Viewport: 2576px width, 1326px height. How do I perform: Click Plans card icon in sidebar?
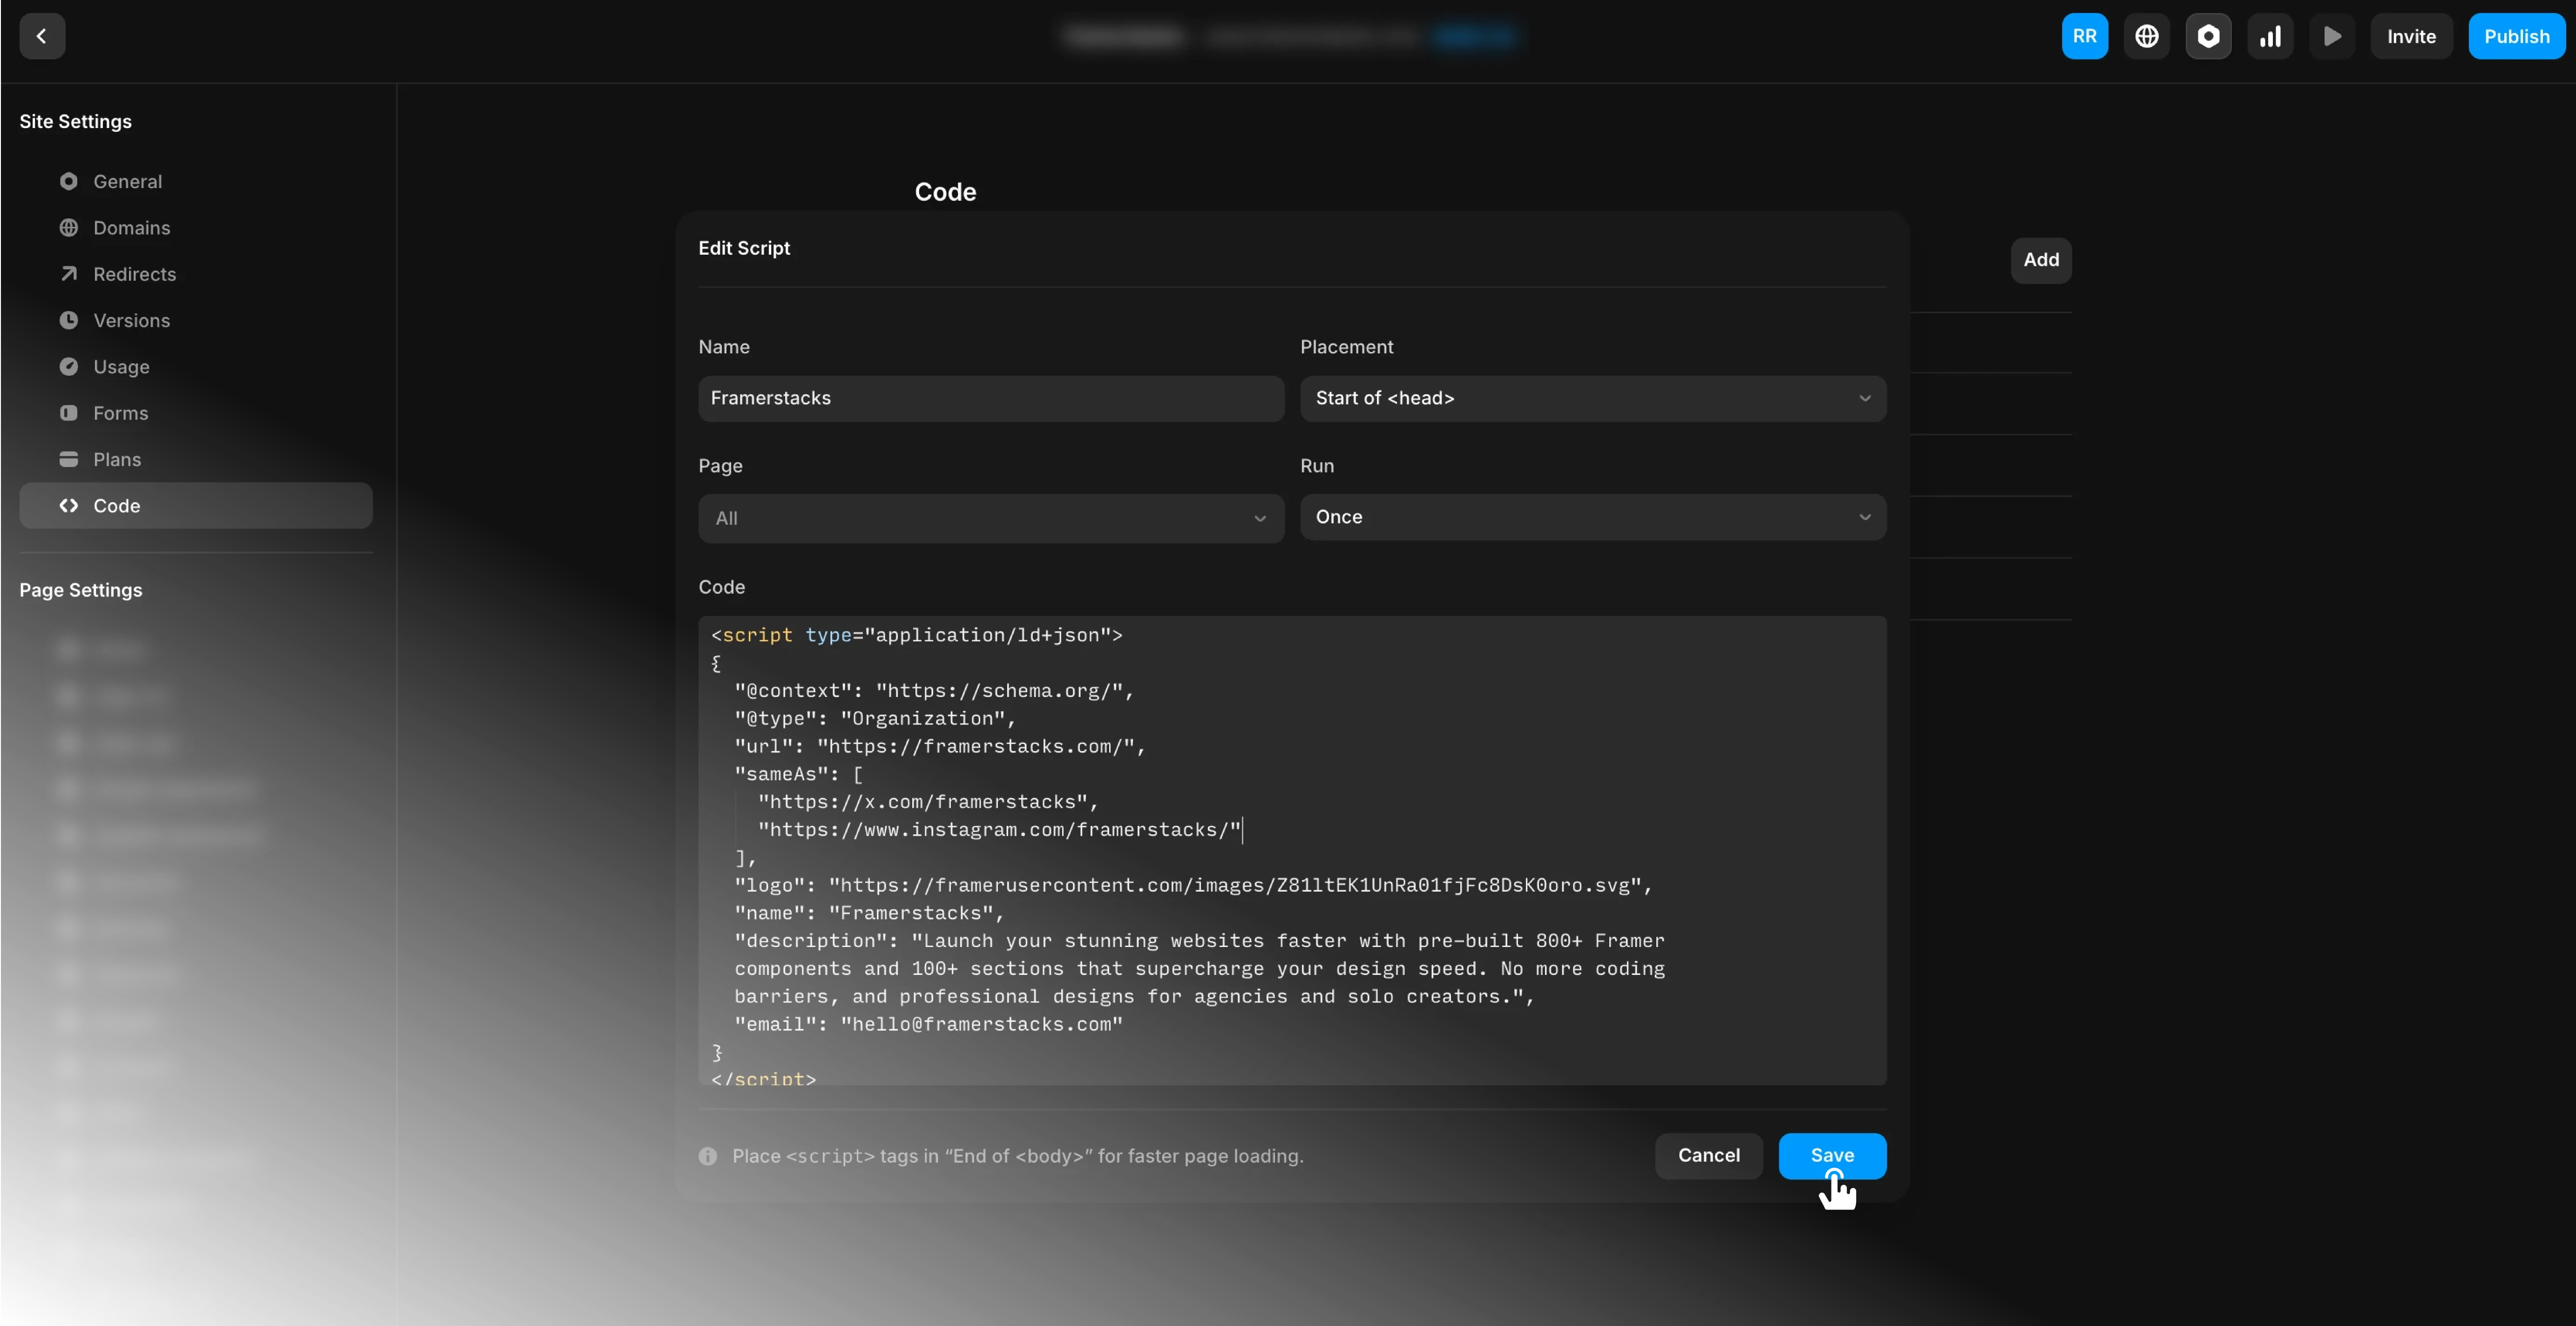coord(69,459)
